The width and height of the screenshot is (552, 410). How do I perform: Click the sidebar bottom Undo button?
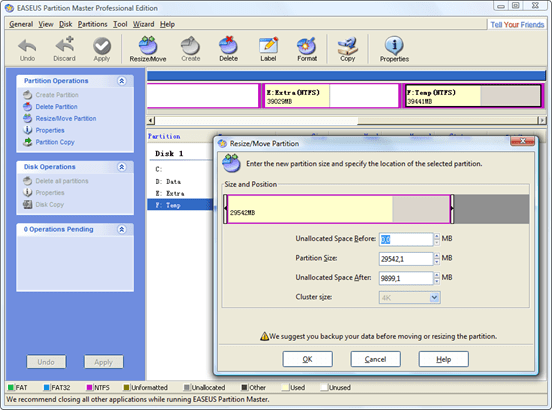pos(46,362)
